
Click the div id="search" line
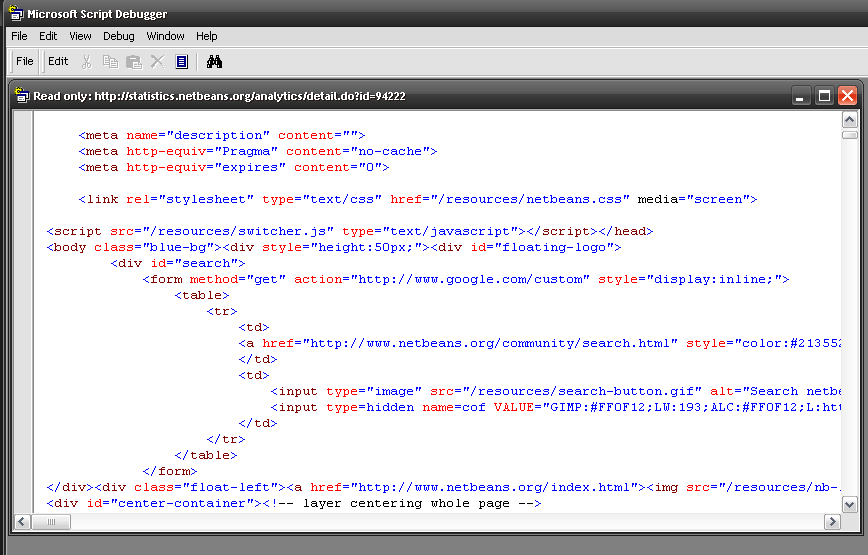pos(178,263)
